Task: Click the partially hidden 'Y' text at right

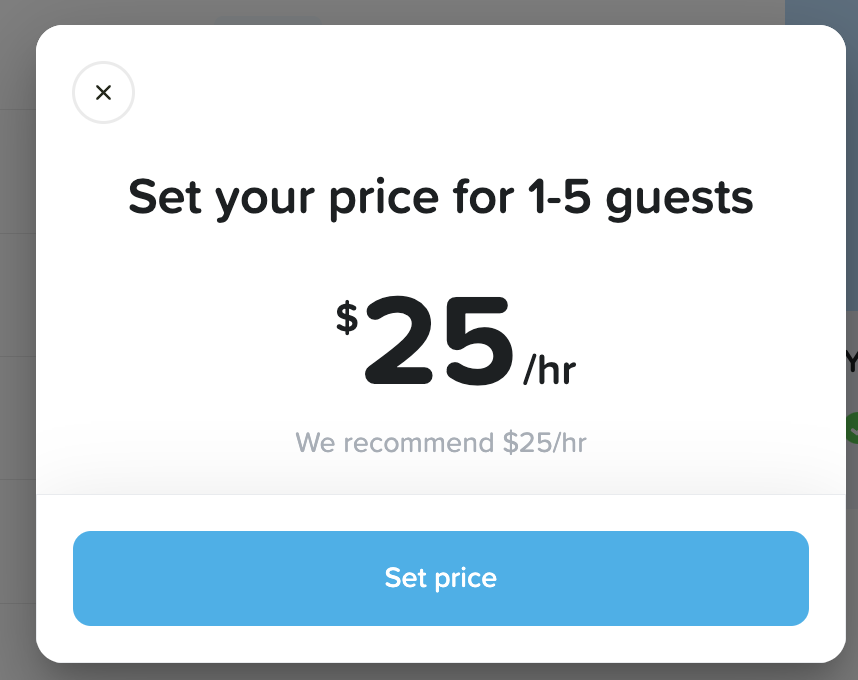Action: coord(852,362)
